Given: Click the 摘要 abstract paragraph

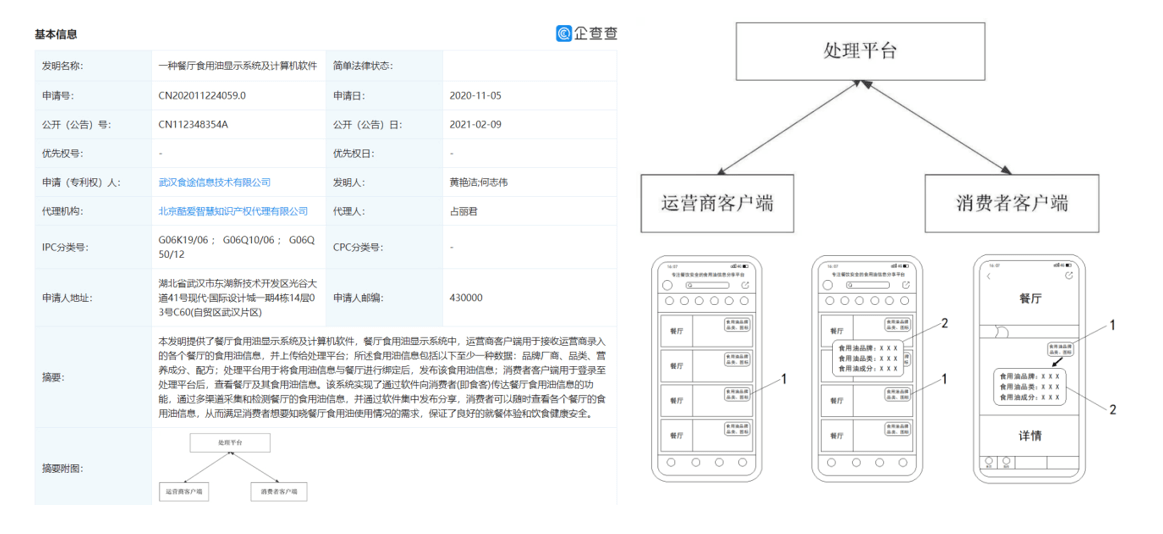Looking at the screenshot, I should pos(383,378).
